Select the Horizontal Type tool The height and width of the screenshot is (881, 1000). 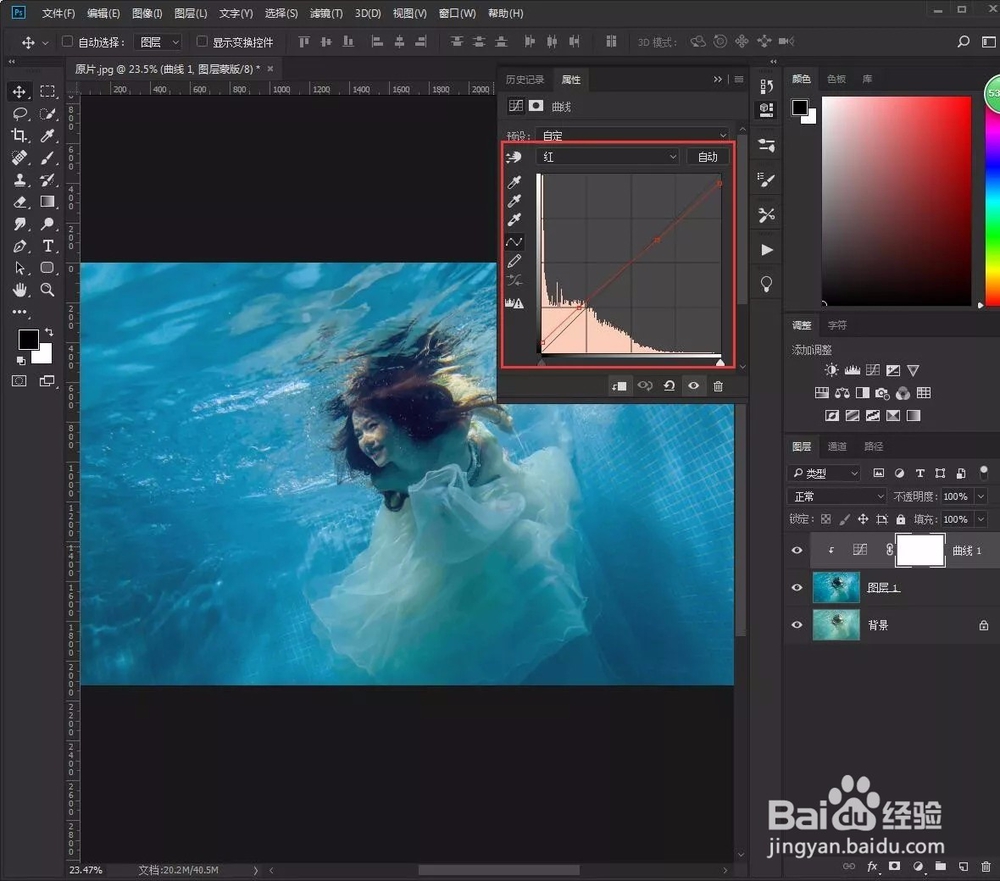pos(47,246)
